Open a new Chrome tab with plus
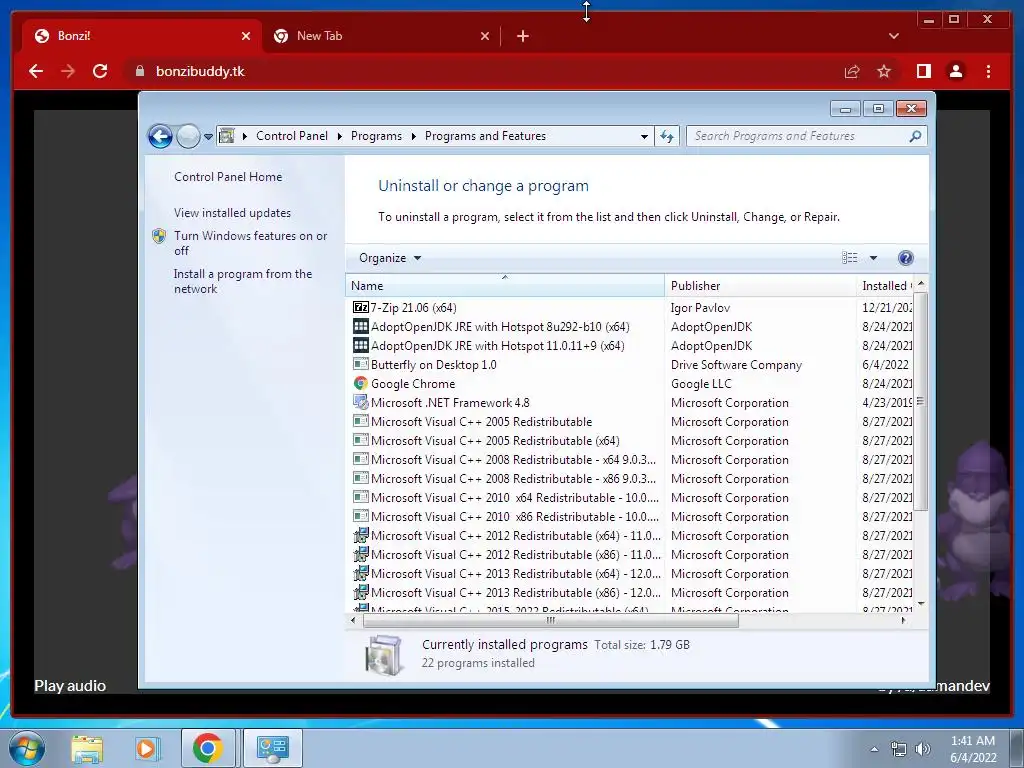 pos(522,36)
